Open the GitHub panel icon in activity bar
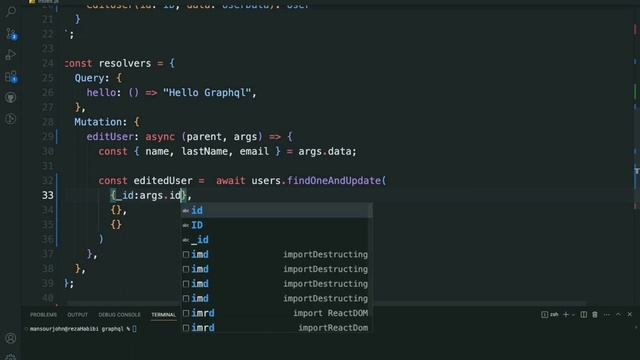The image size is (640, 360). coord(11,98)
